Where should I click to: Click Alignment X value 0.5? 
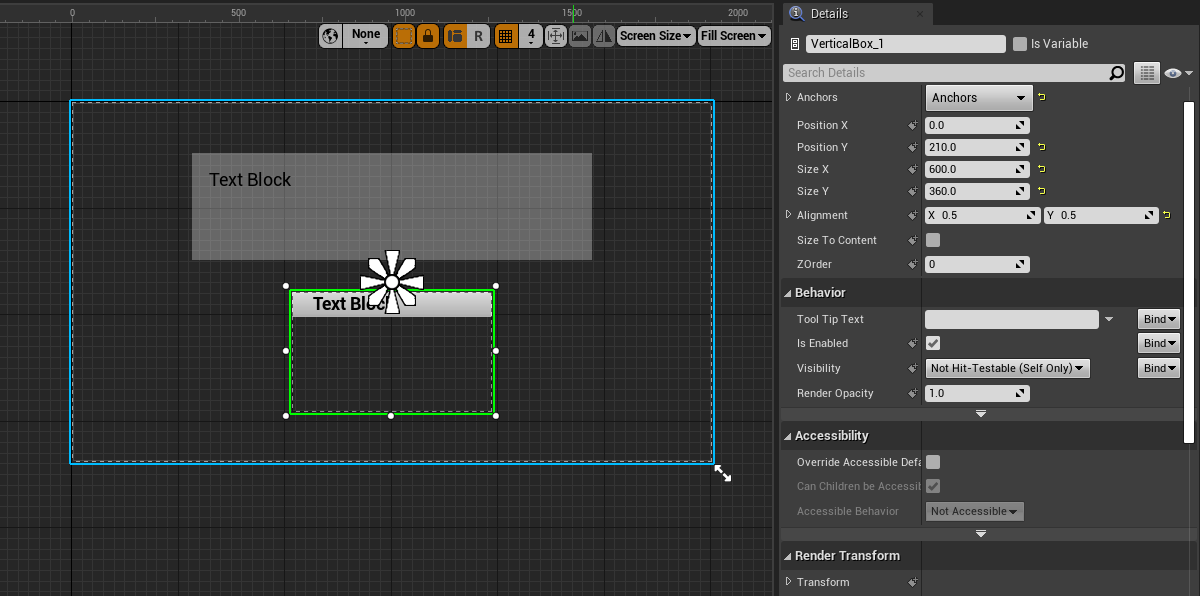(983, 216)
